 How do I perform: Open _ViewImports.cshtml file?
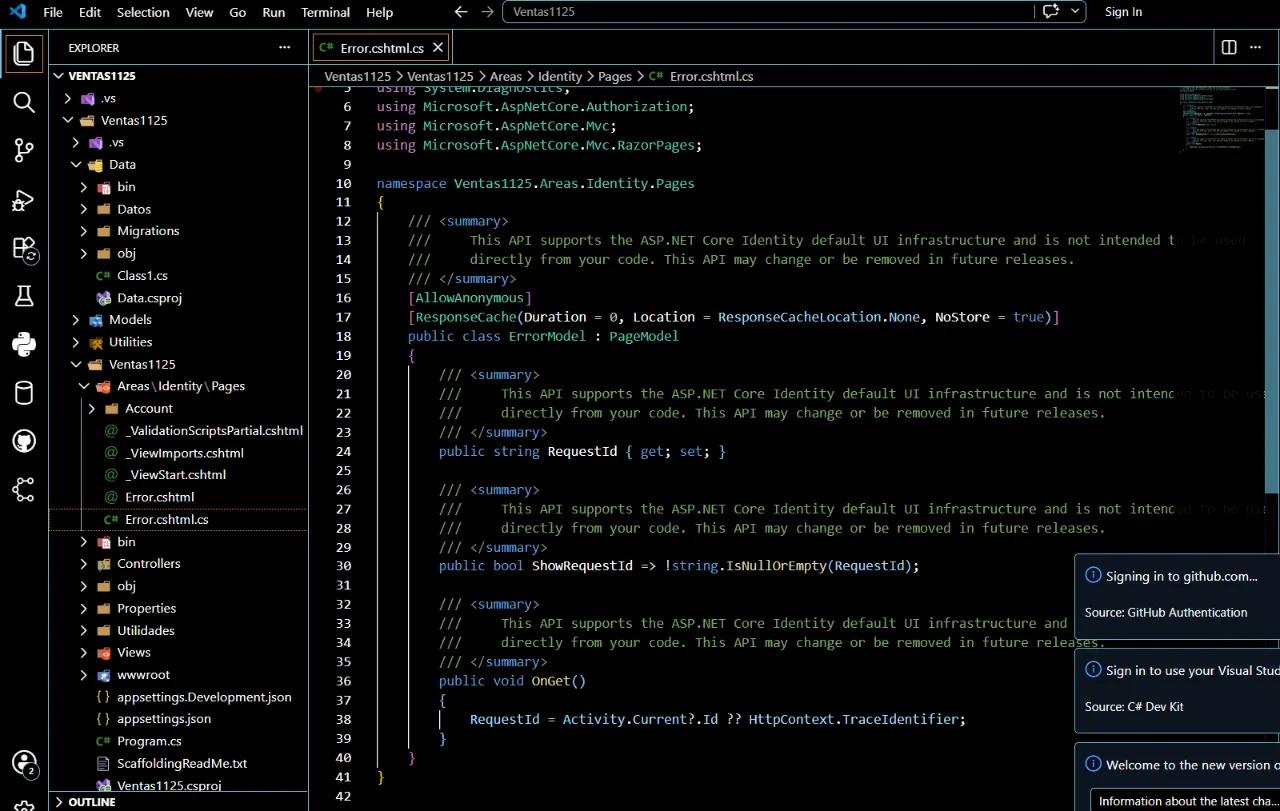184,453
